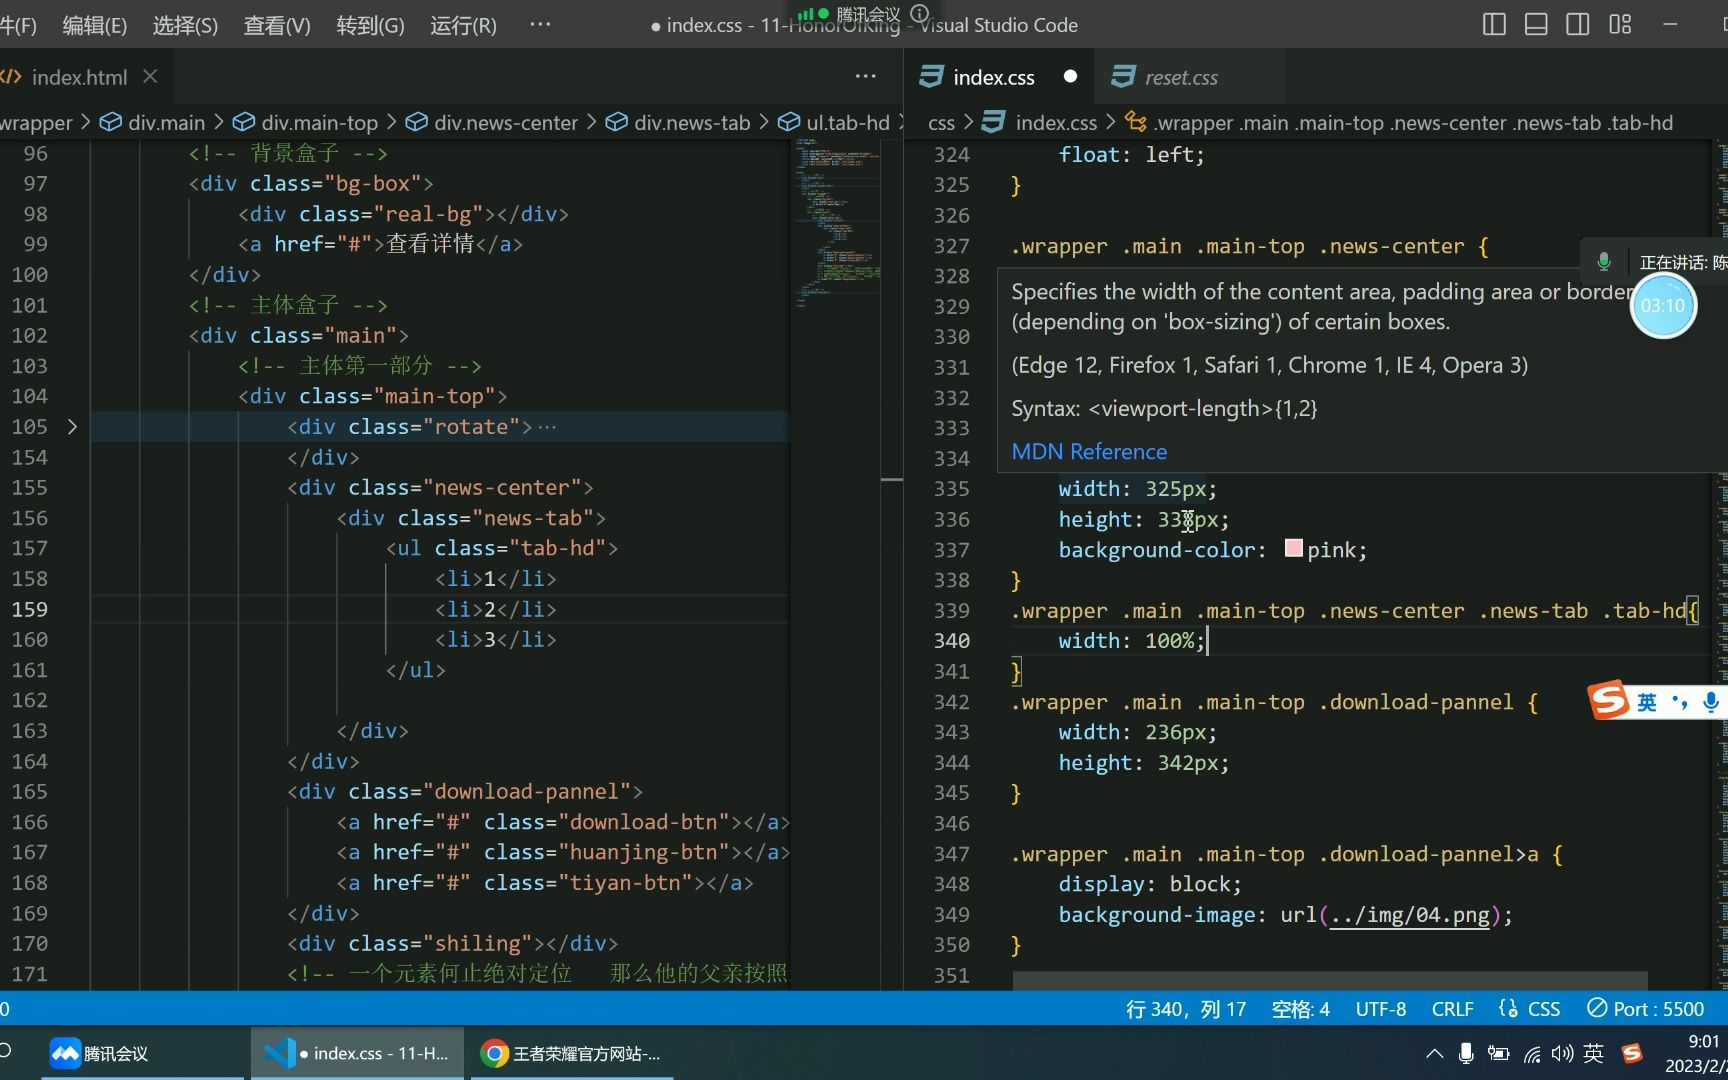Click the battery tray icon
Image resolution: width=1728 pixels, height=1080 pixels.
coord(1498,1053)
